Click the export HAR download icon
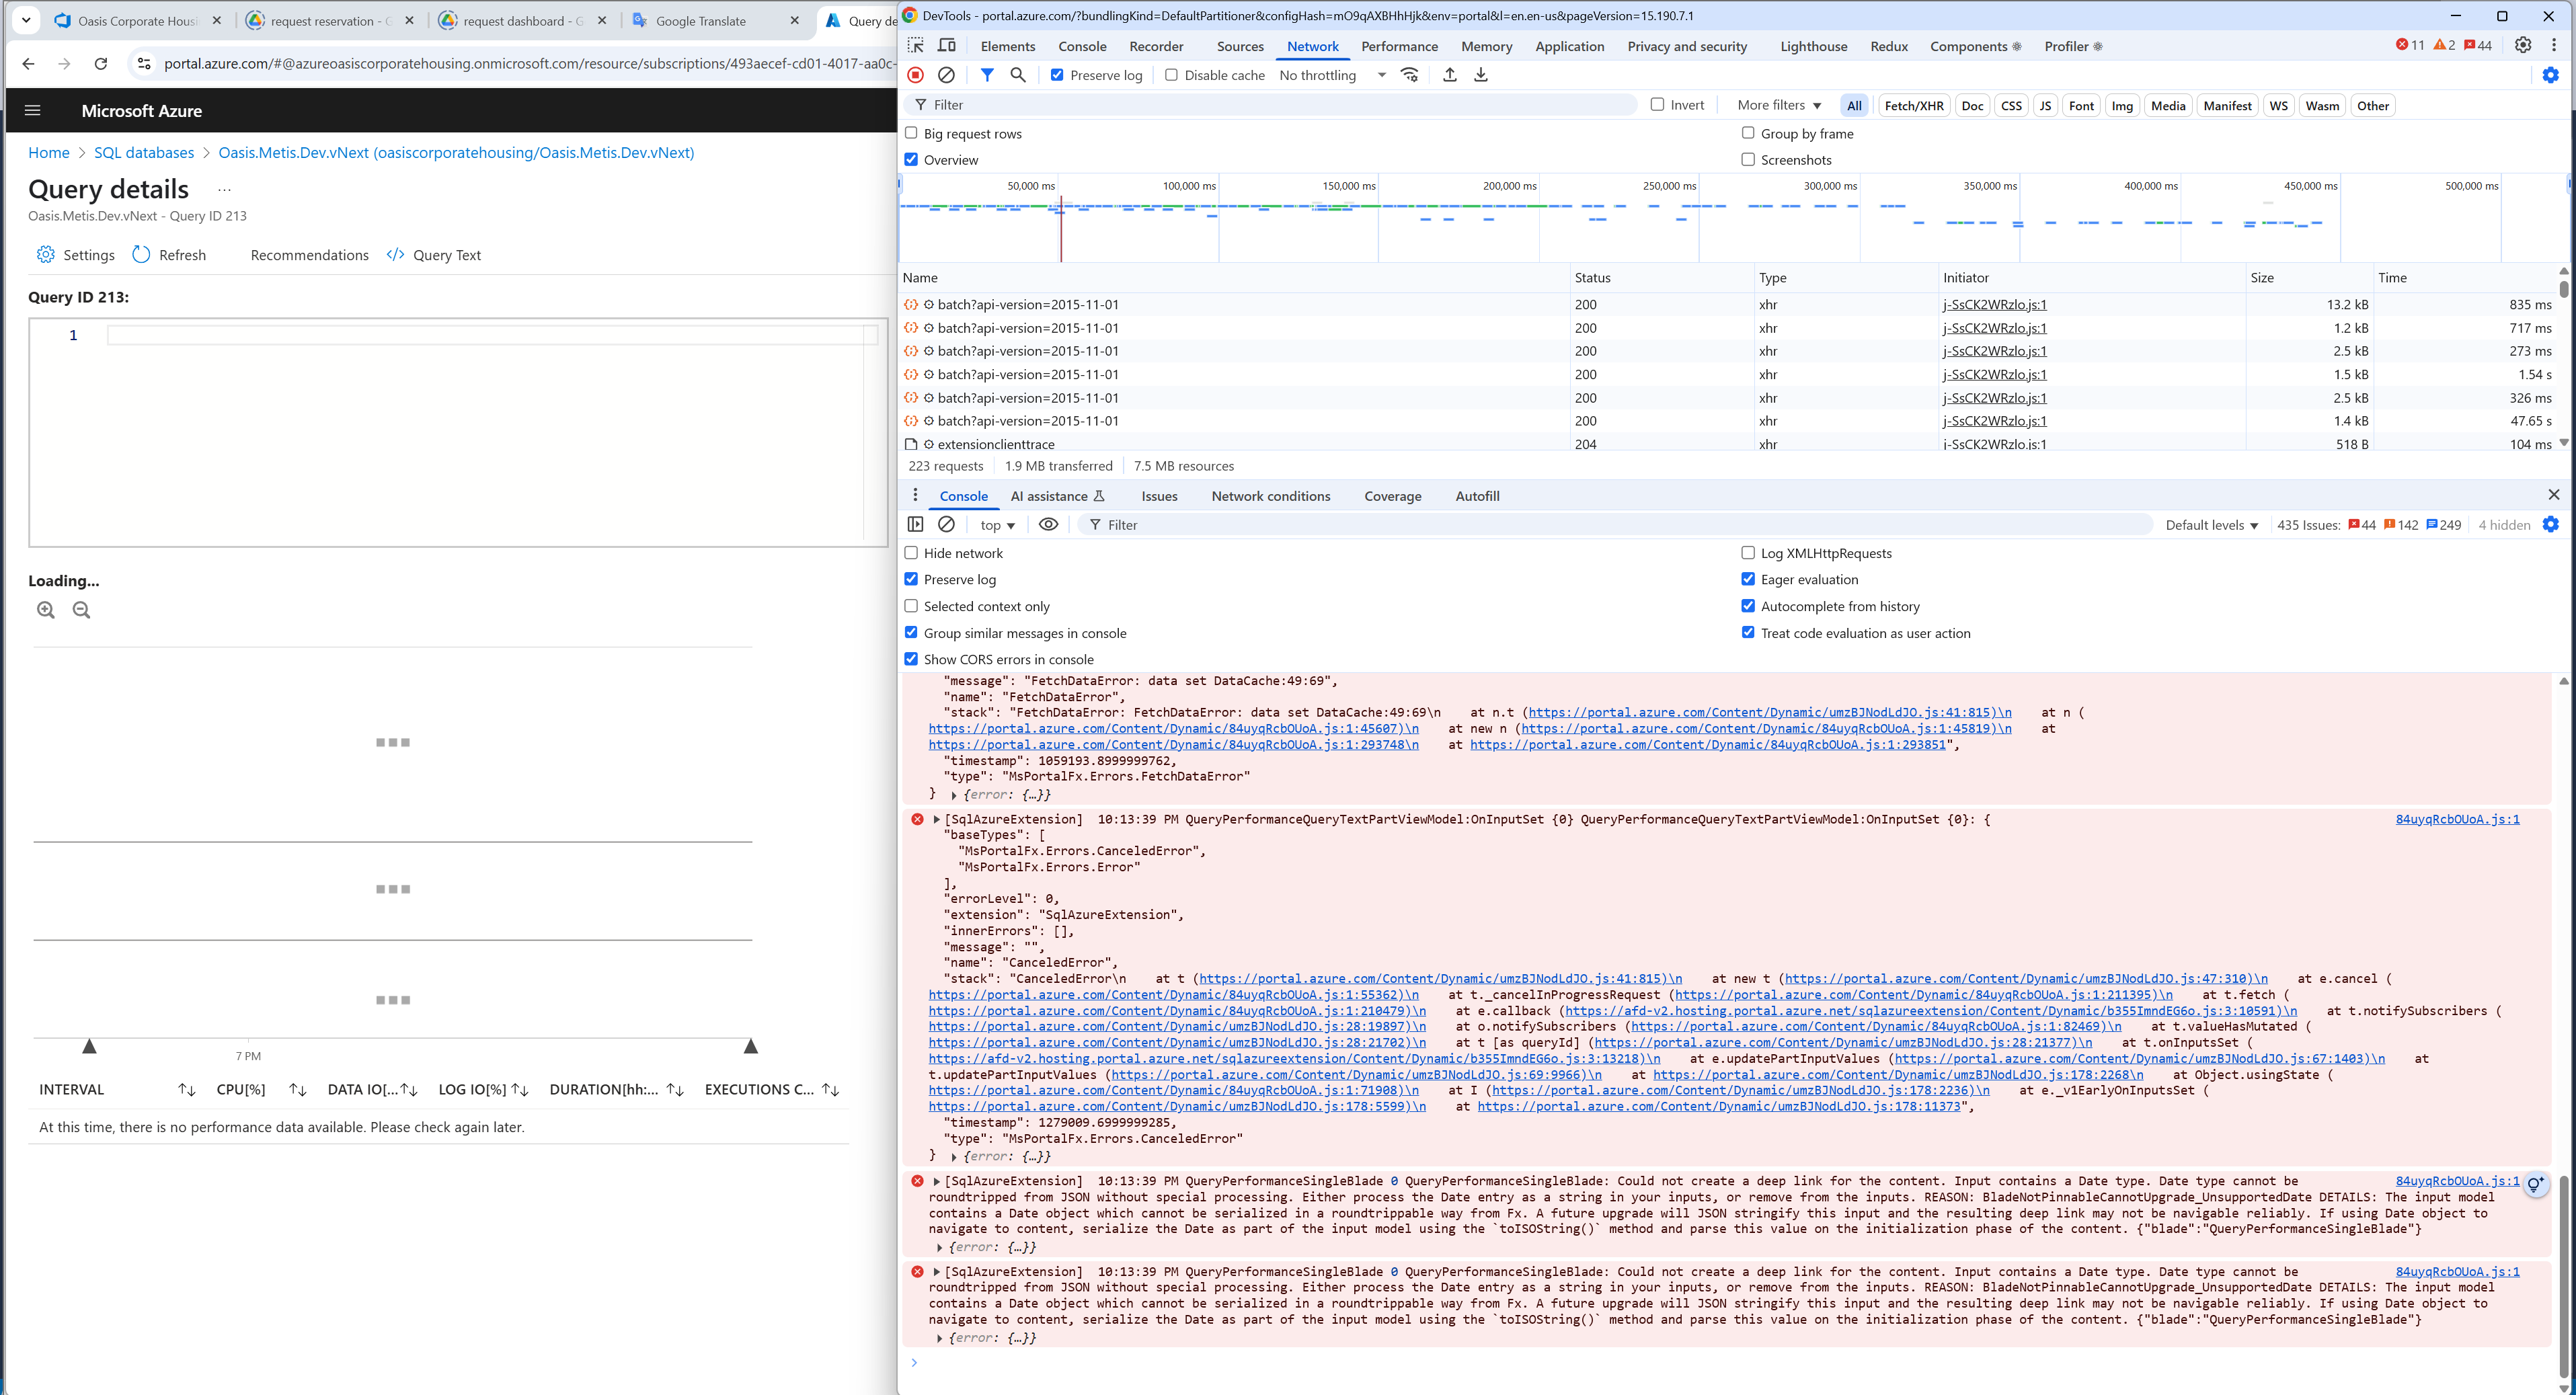 point(1481,75)
